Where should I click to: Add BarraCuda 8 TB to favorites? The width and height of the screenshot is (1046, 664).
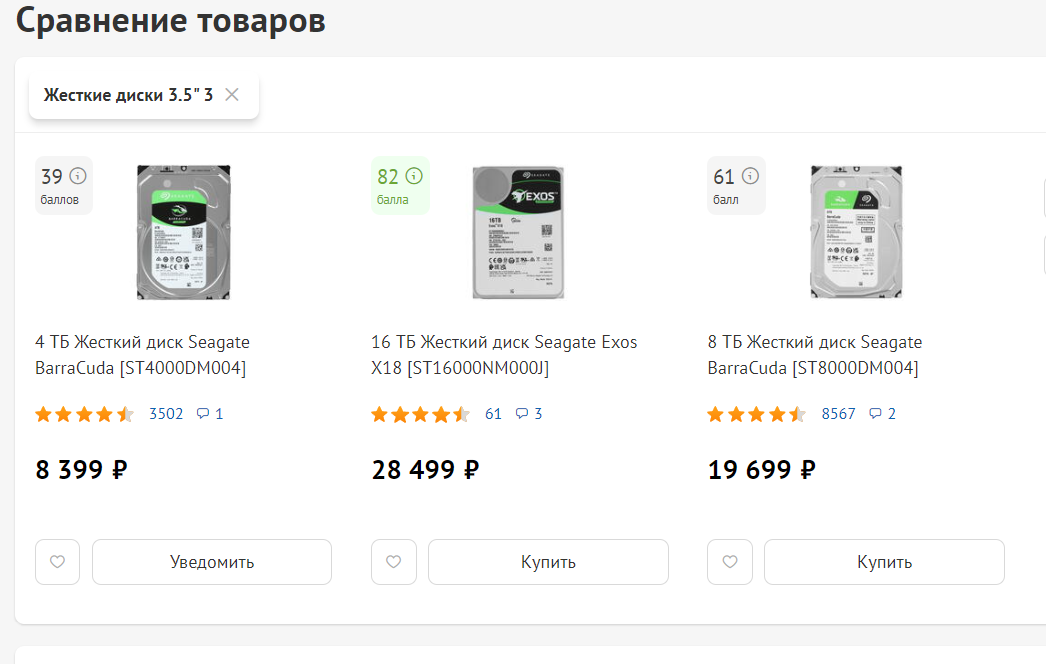pos(729,562)
